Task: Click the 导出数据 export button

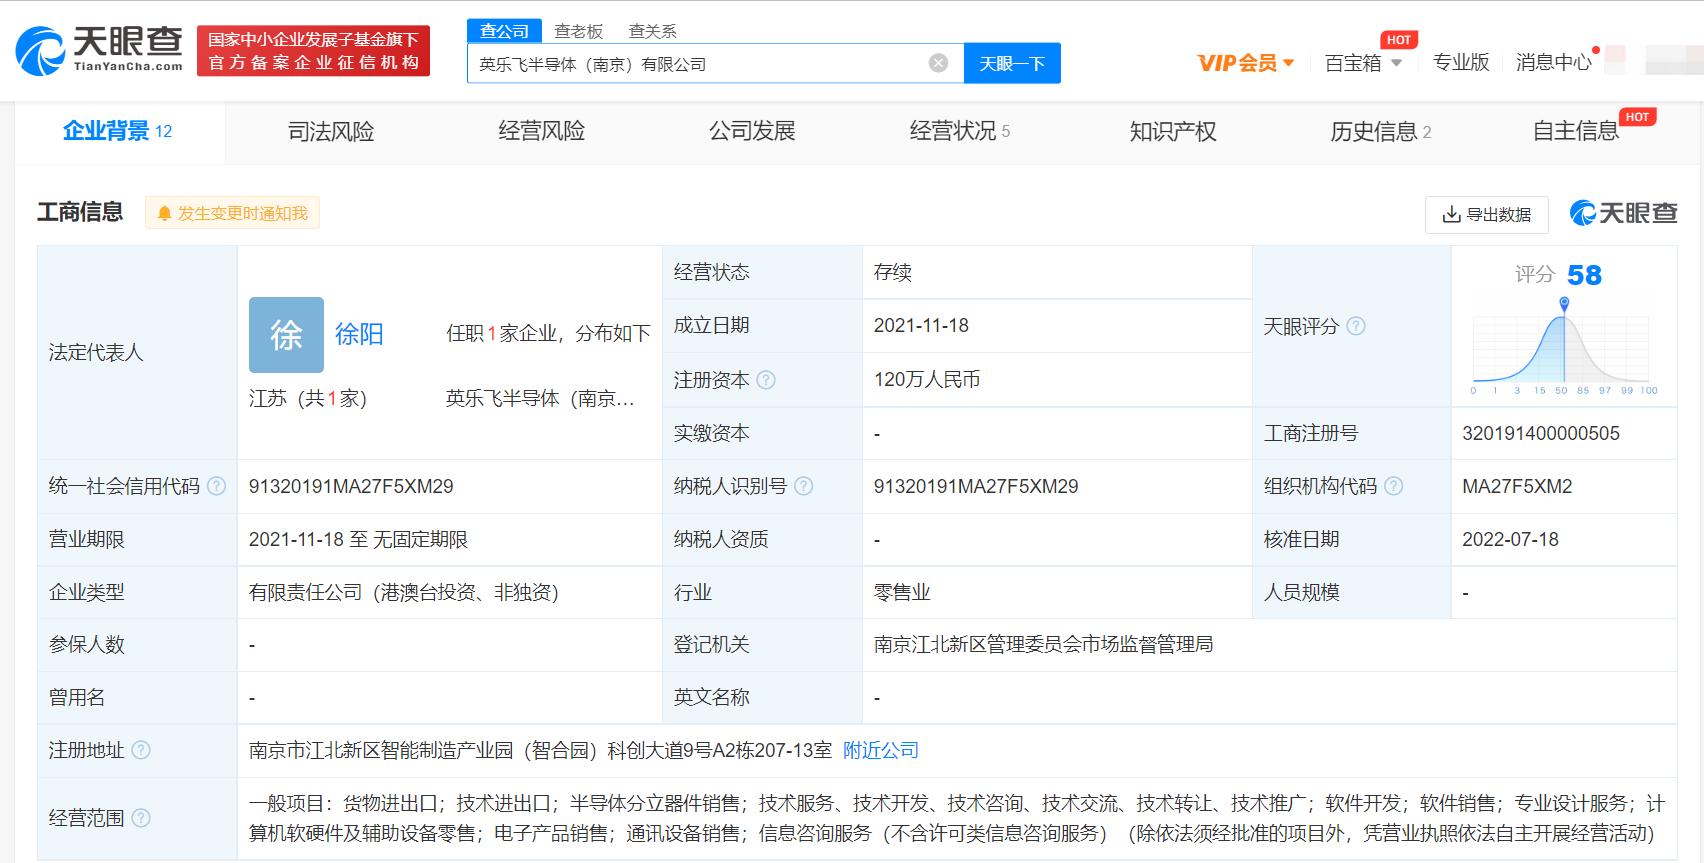Action: tap(1487, 214)
